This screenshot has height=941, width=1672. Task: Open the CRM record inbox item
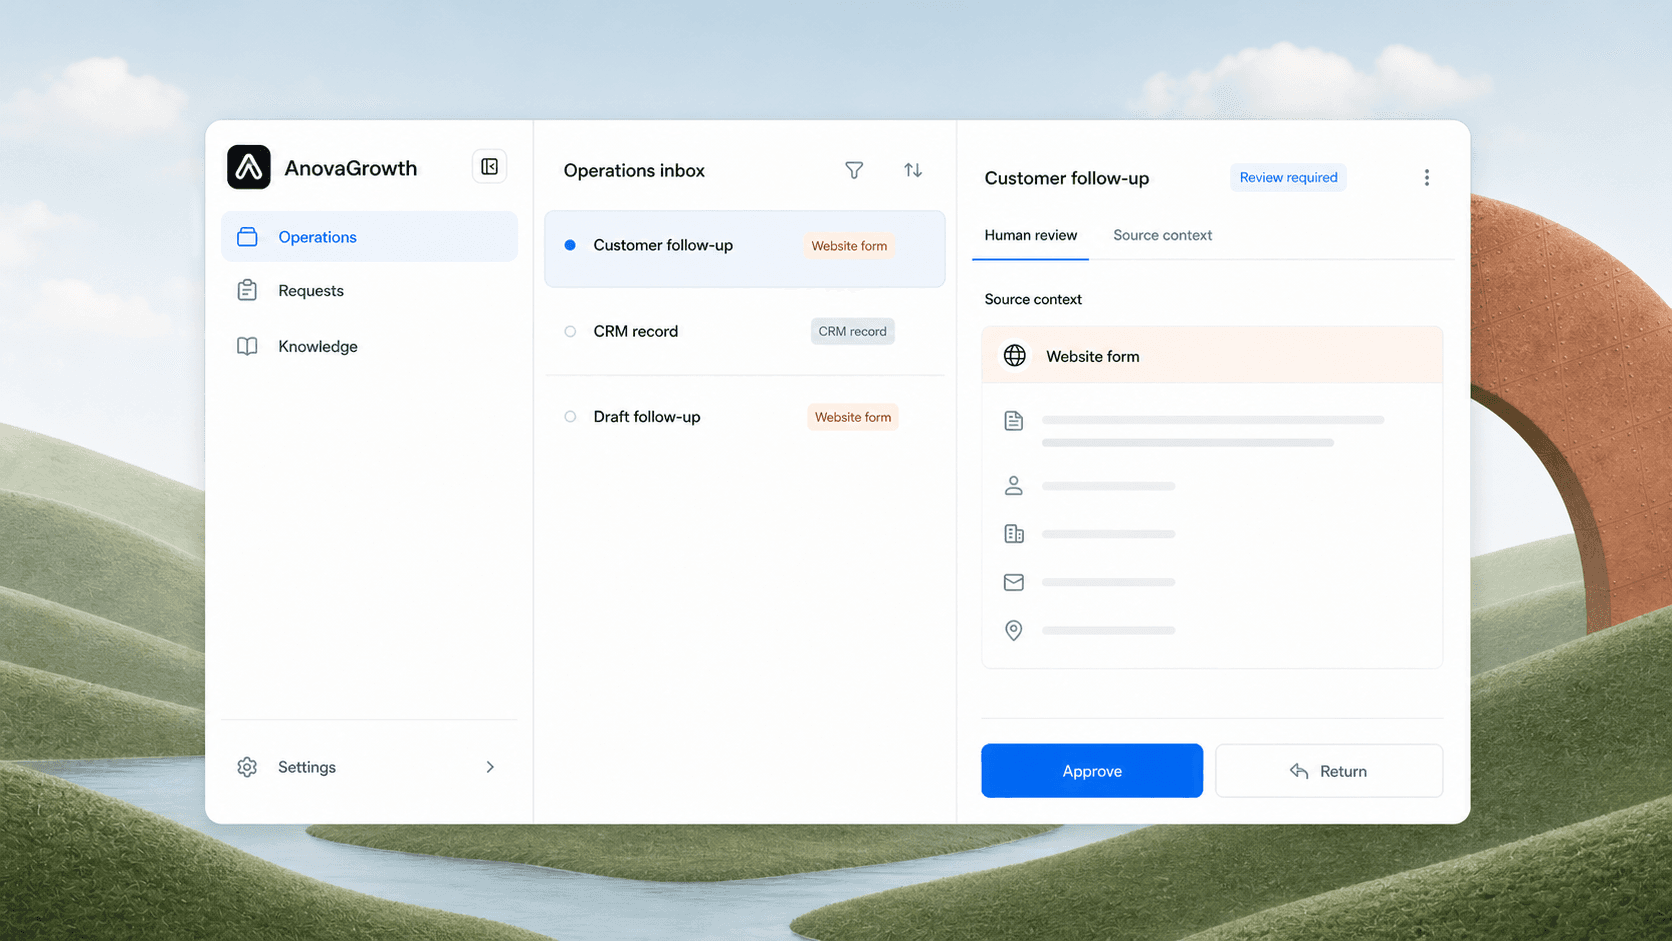(745, 331)
